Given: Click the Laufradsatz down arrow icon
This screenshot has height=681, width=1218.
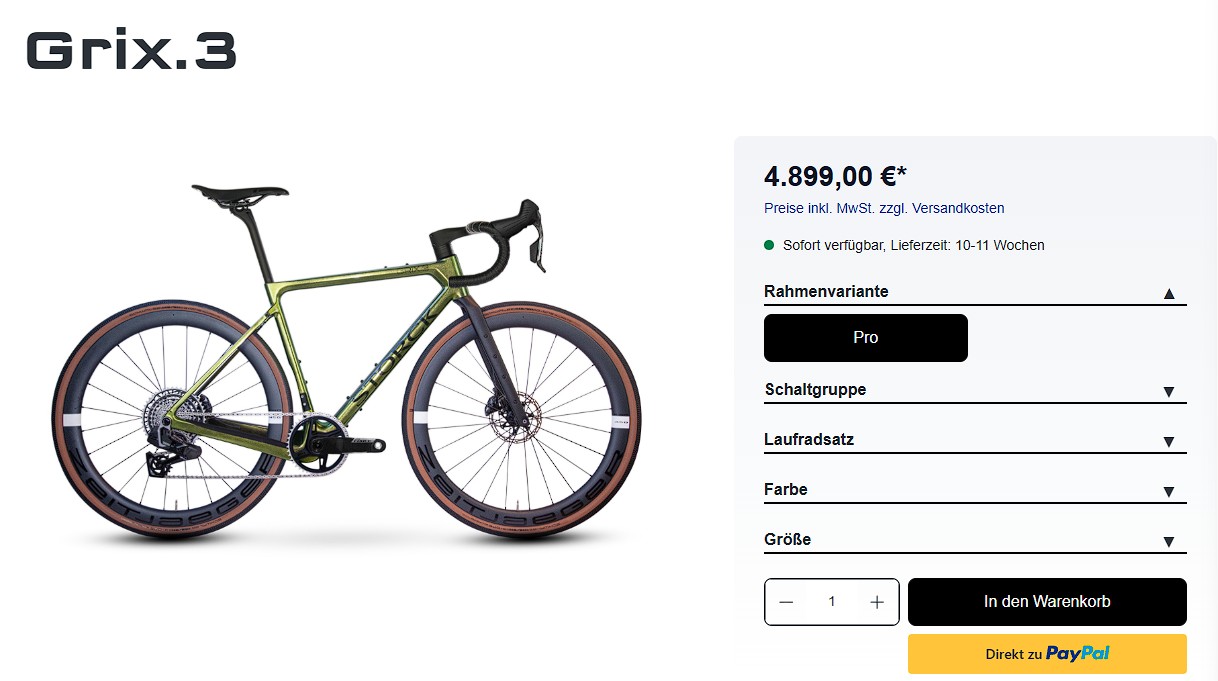Looking at the screenshot, I should tap(1168, 442).
